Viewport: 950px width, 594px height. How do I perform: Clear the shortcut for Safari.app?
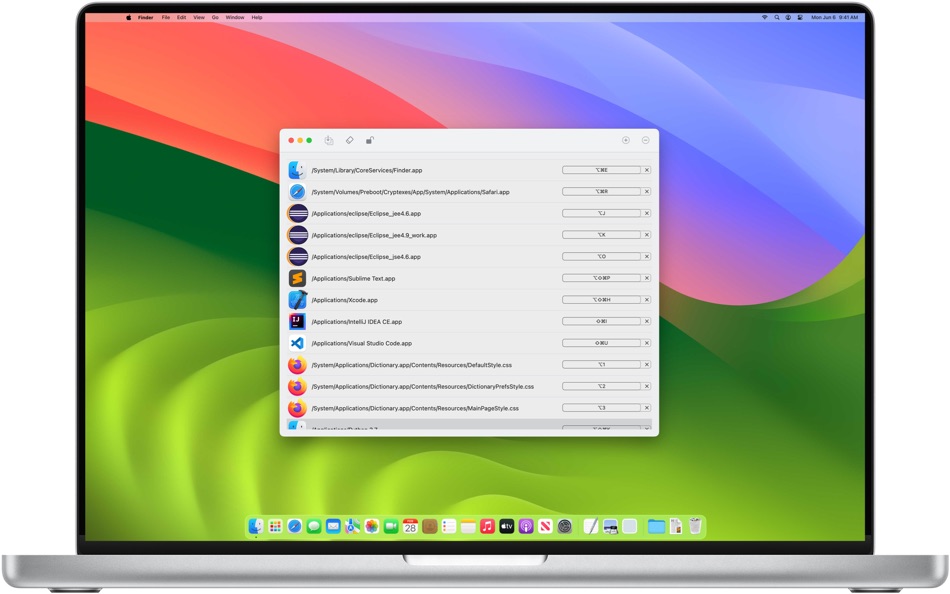pyautogui.click(x=646, y=192)
